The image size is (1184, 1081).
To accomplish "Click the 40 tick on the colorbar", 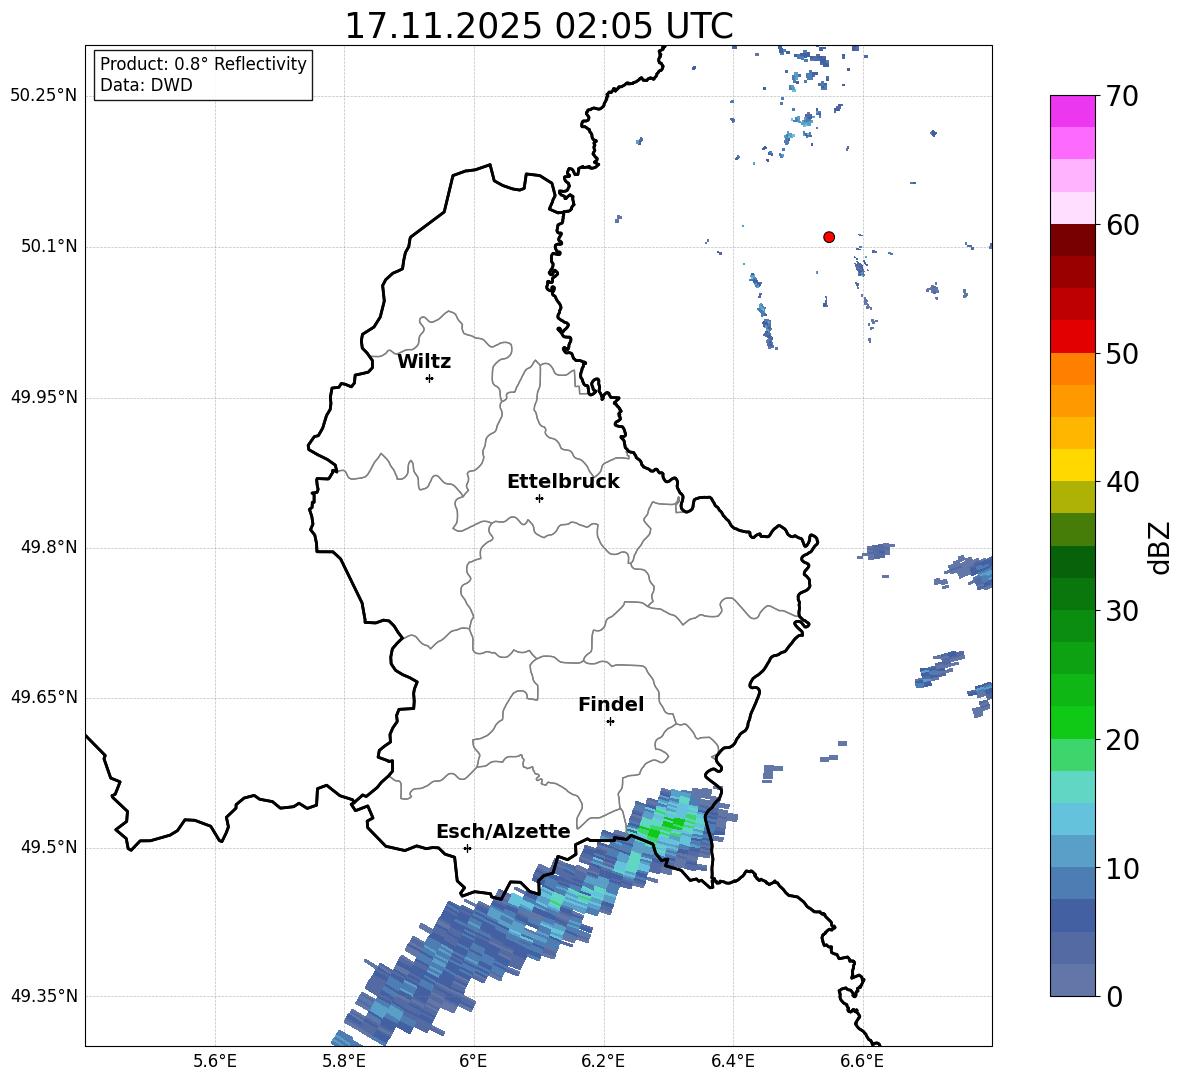I will click(x=1122, y=482).
